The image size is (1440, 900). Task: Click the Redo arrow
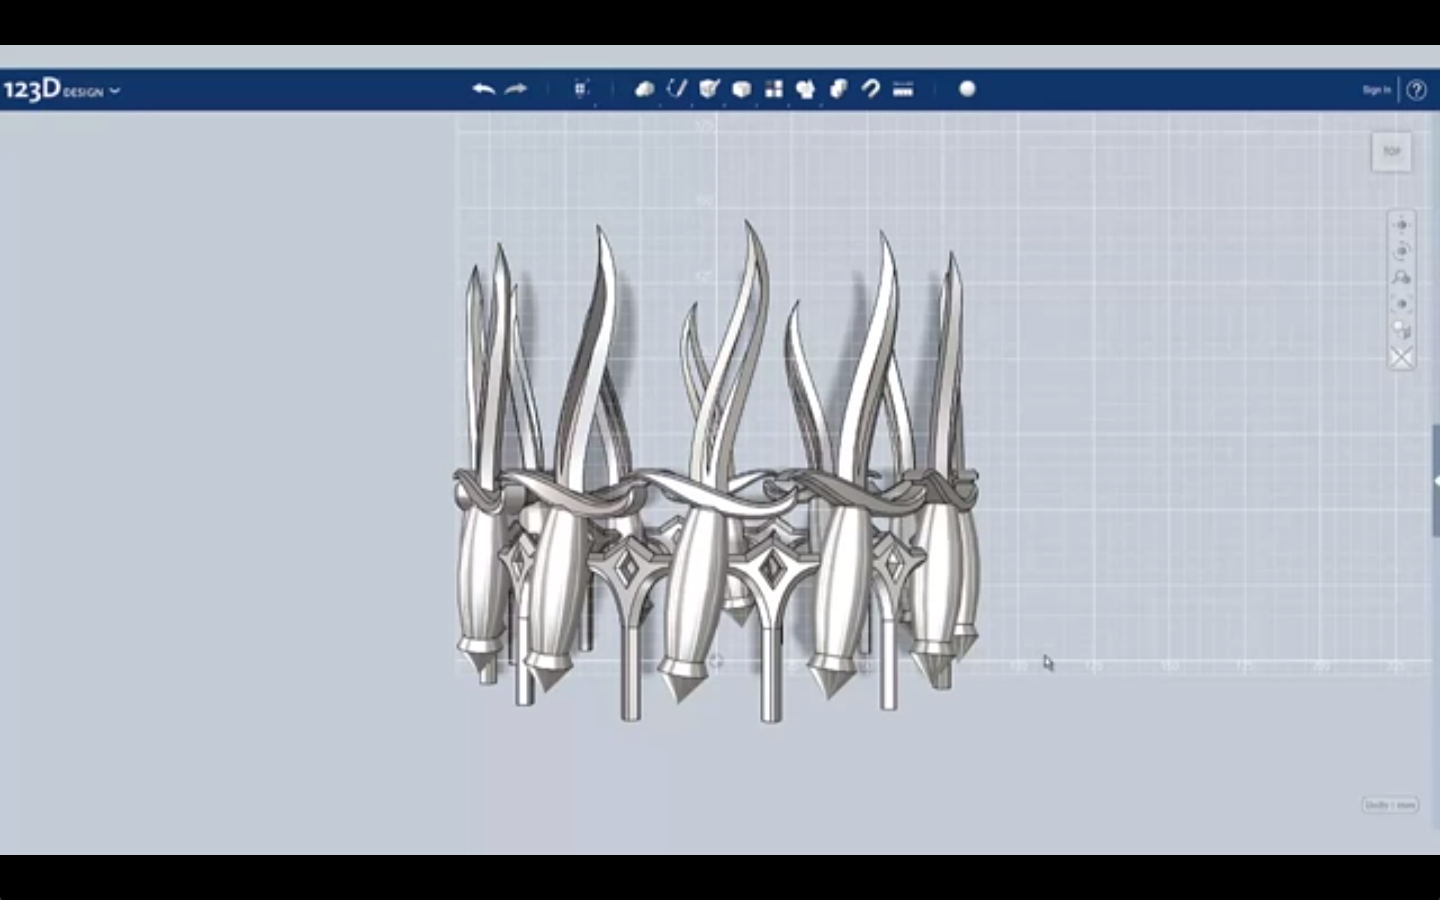coord(516,89)
